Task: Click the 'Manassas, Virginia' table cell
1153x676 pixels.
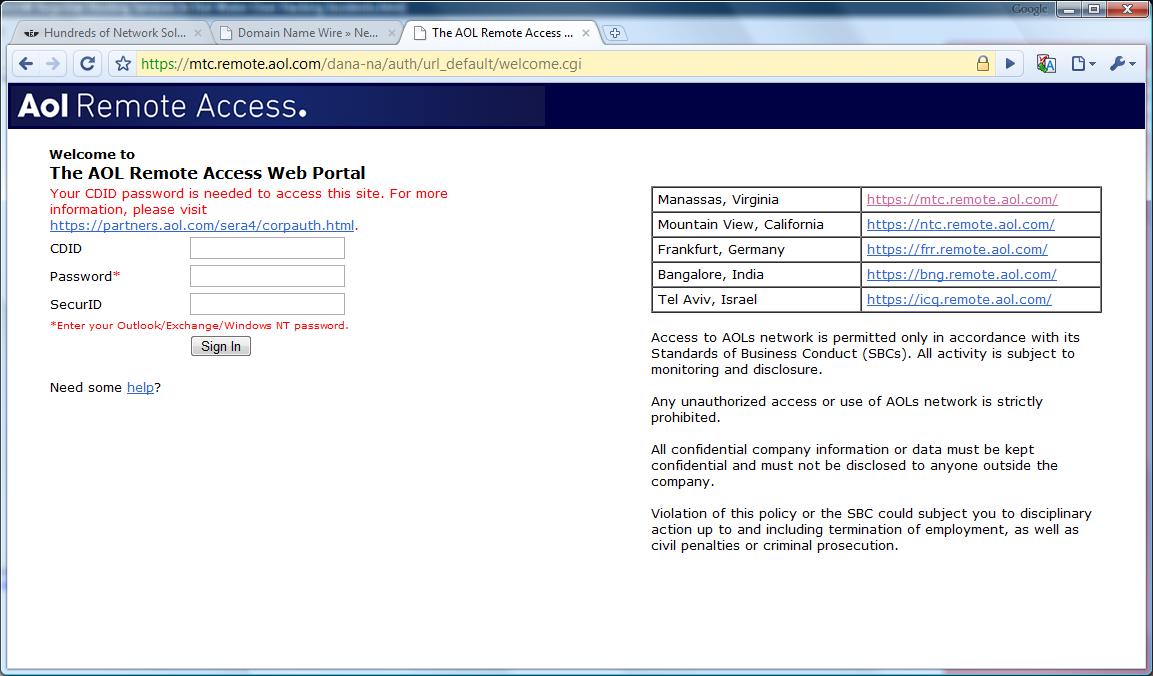Action: pos(756,199)
